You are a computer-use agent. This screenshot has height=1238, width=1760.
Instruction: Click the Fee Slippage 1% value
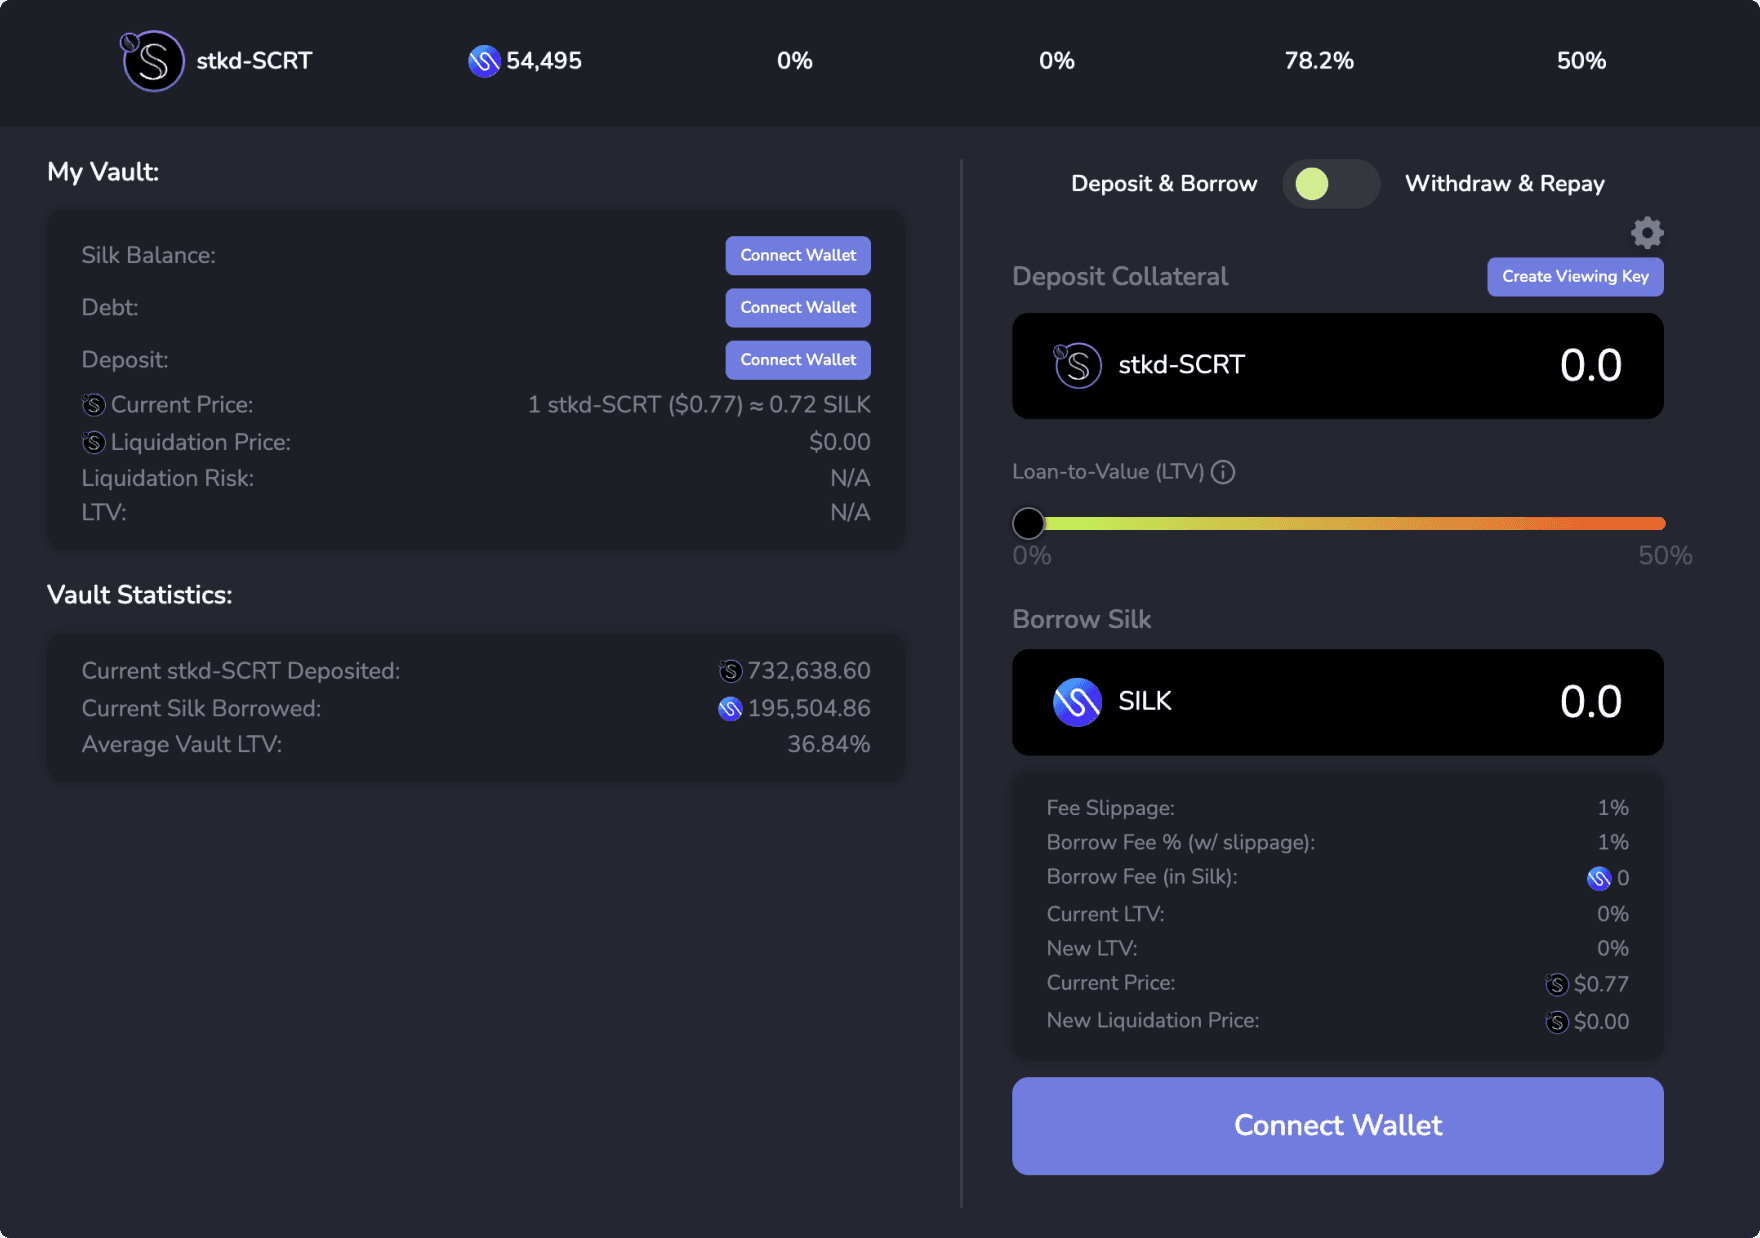(1613, 808)
